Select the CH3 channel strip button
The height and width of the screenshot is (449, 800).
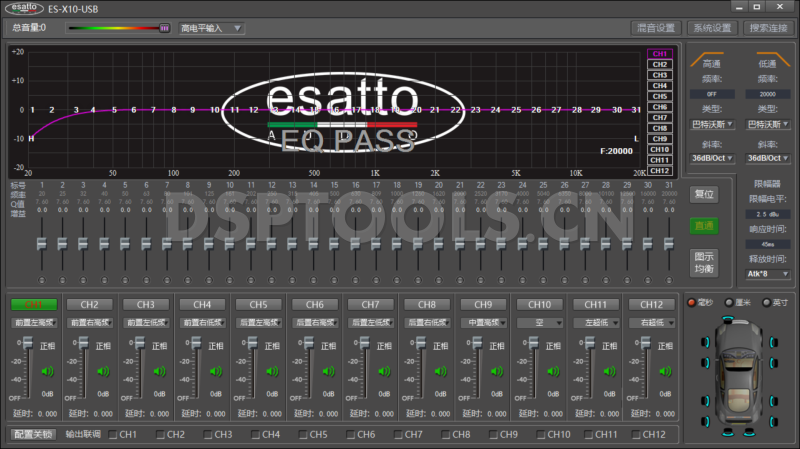coord(145,305)
